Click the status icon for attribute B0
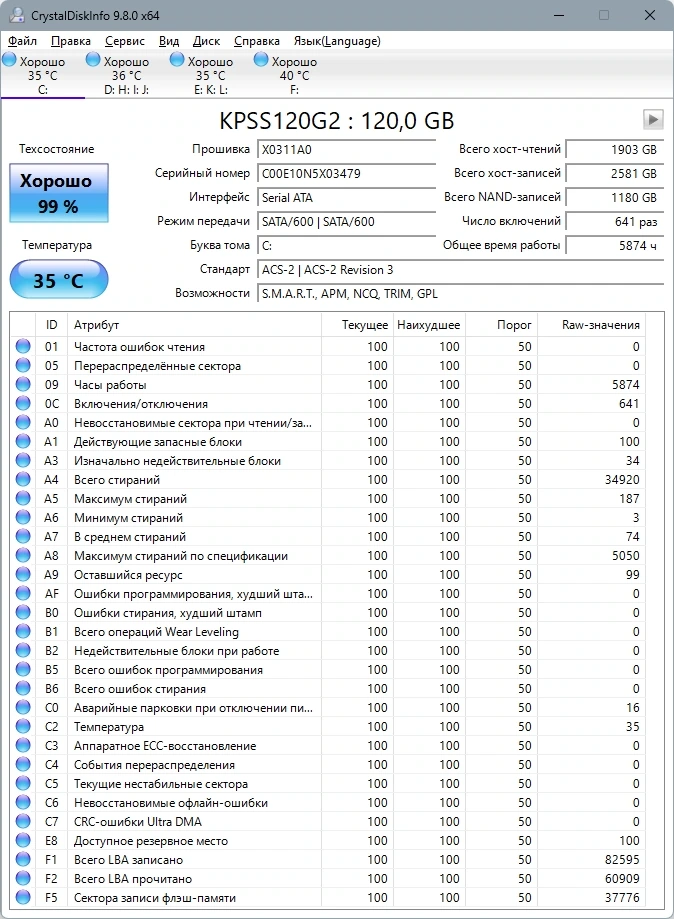The width and height of the screenshot is (674, 919). [x=23, y=612]
